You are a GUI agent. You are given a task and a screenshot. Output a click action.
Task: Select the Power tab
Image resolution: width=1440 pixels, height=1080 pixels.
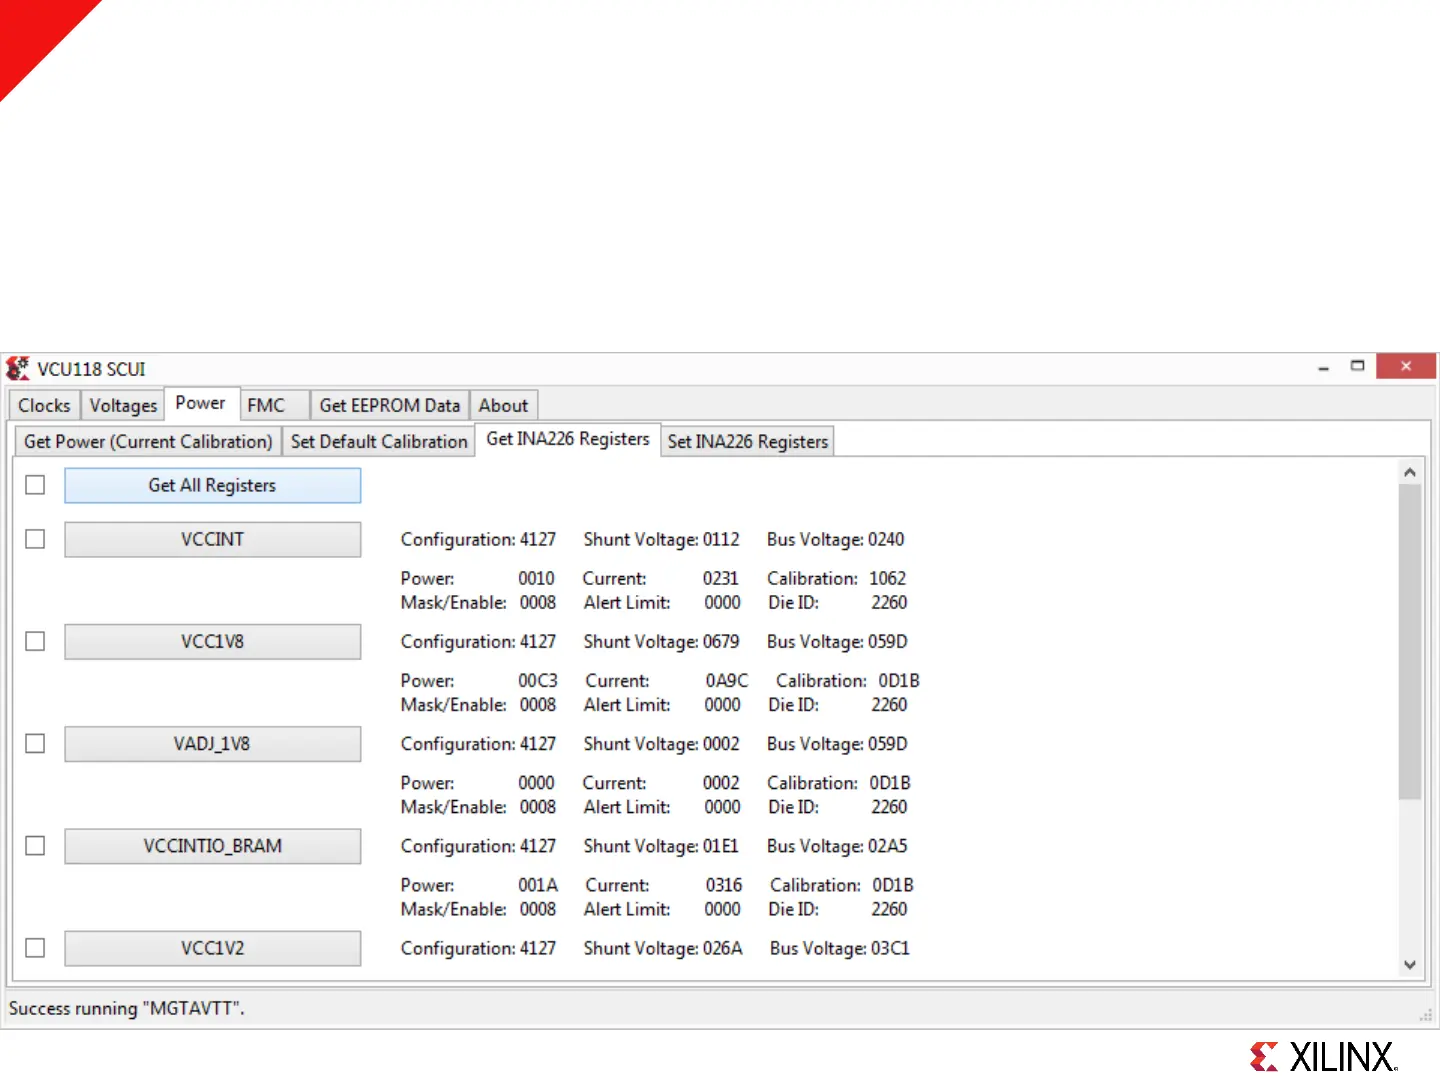click(201, 403)
